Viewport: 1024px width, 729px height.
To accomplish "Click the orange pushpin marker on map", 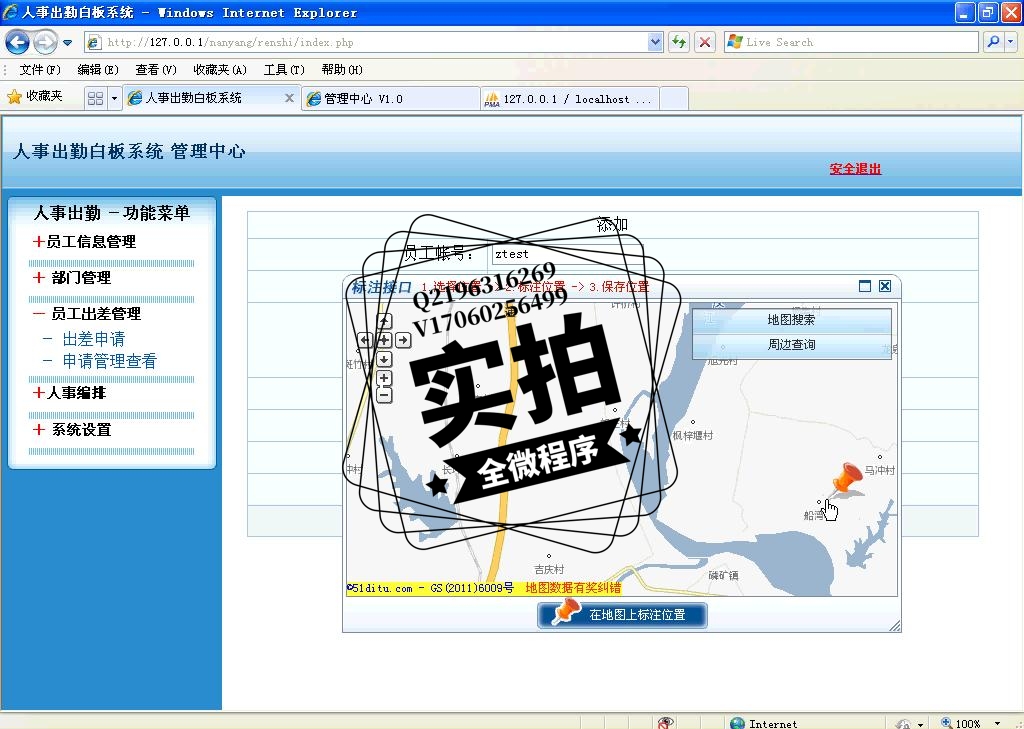I will tap(846, 479).
